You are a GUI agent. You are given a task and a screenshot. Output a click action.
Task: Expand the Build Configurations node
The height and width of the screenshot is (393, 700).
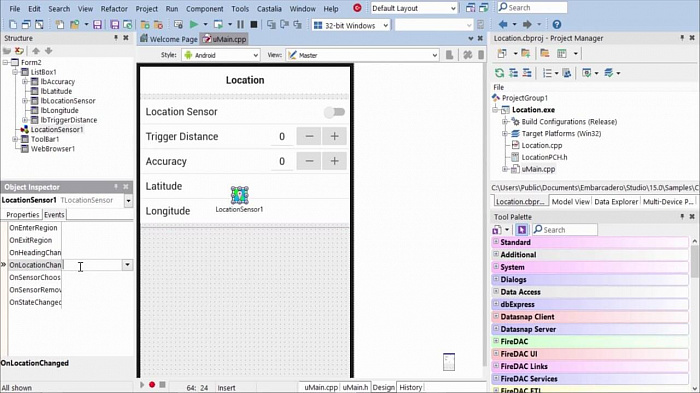click(x=505, y=121)
